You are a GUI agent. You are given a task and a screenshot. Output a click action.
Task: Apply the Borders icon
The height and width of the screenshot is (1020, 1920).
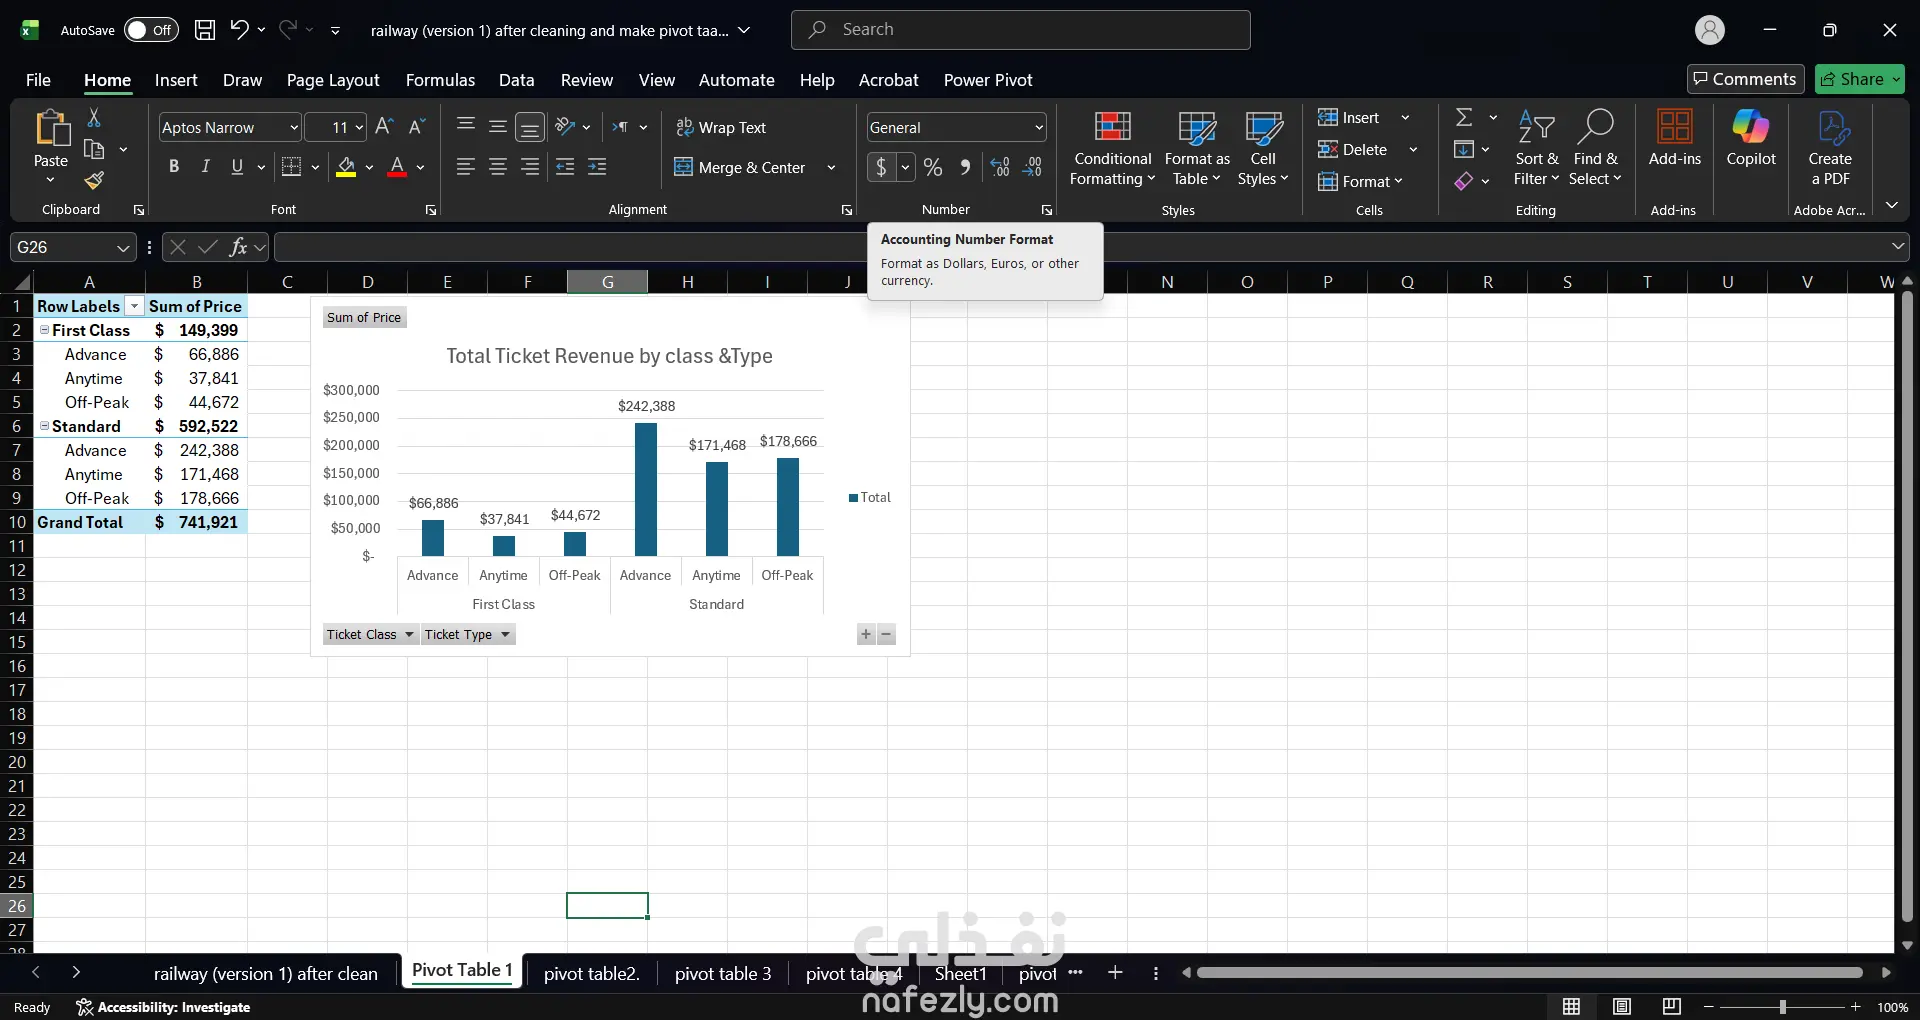pos(291,167)
